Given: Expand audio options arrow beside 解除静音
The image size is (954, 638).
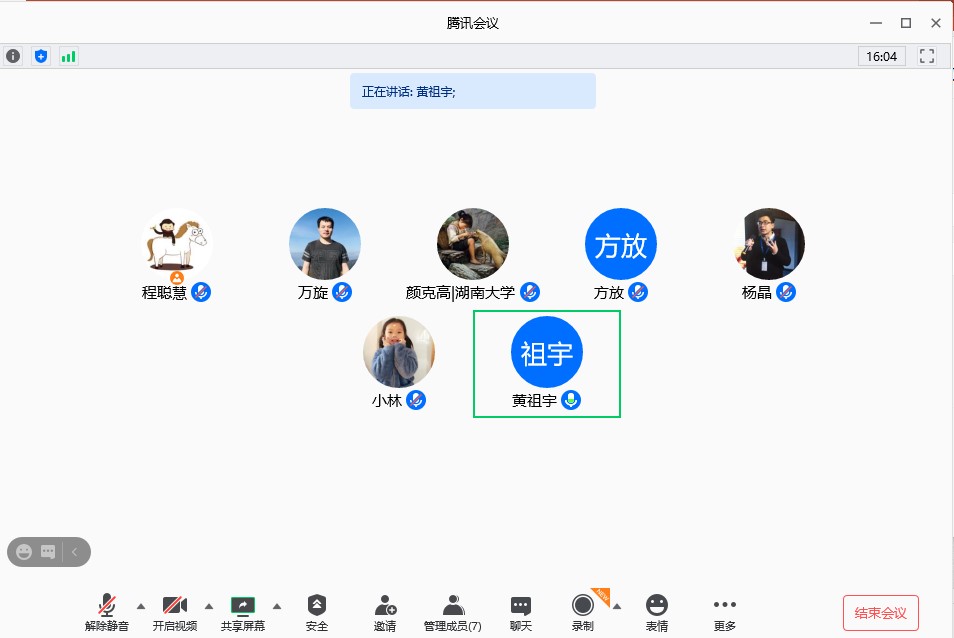Looking at the screenshot, I should pyautogui.click(x=141, y=605).
